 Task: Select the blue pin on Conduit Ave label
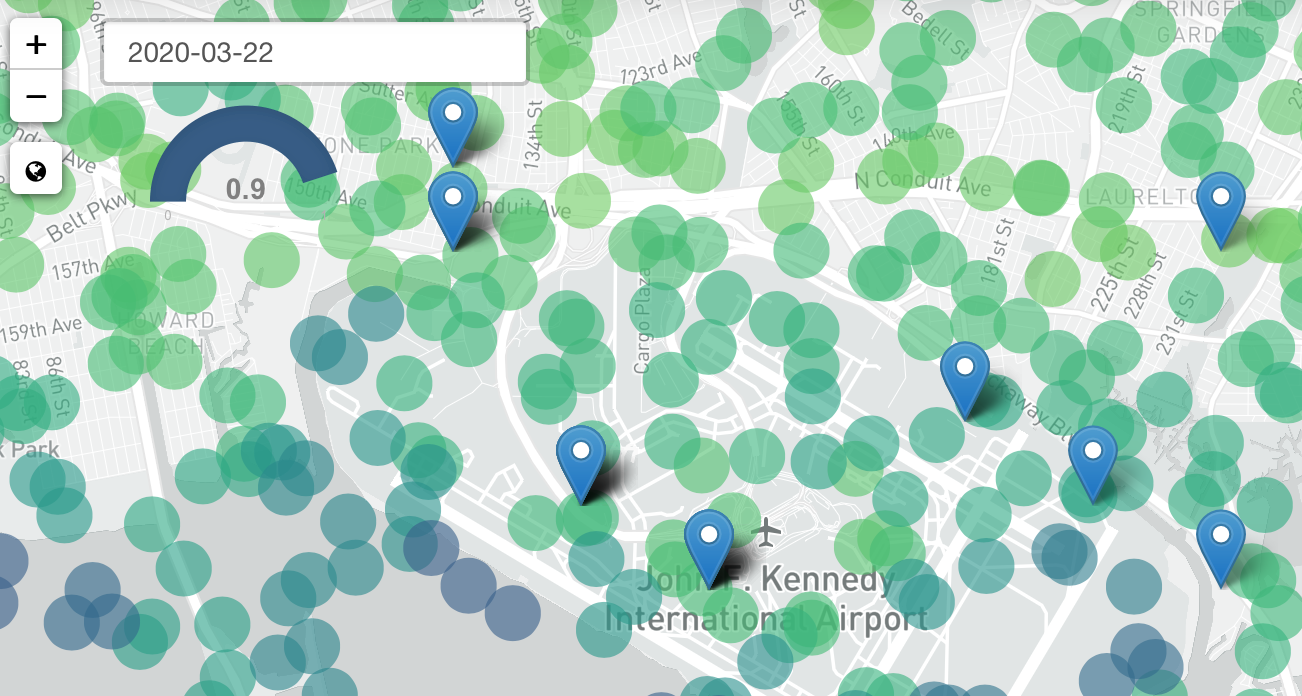453,210
